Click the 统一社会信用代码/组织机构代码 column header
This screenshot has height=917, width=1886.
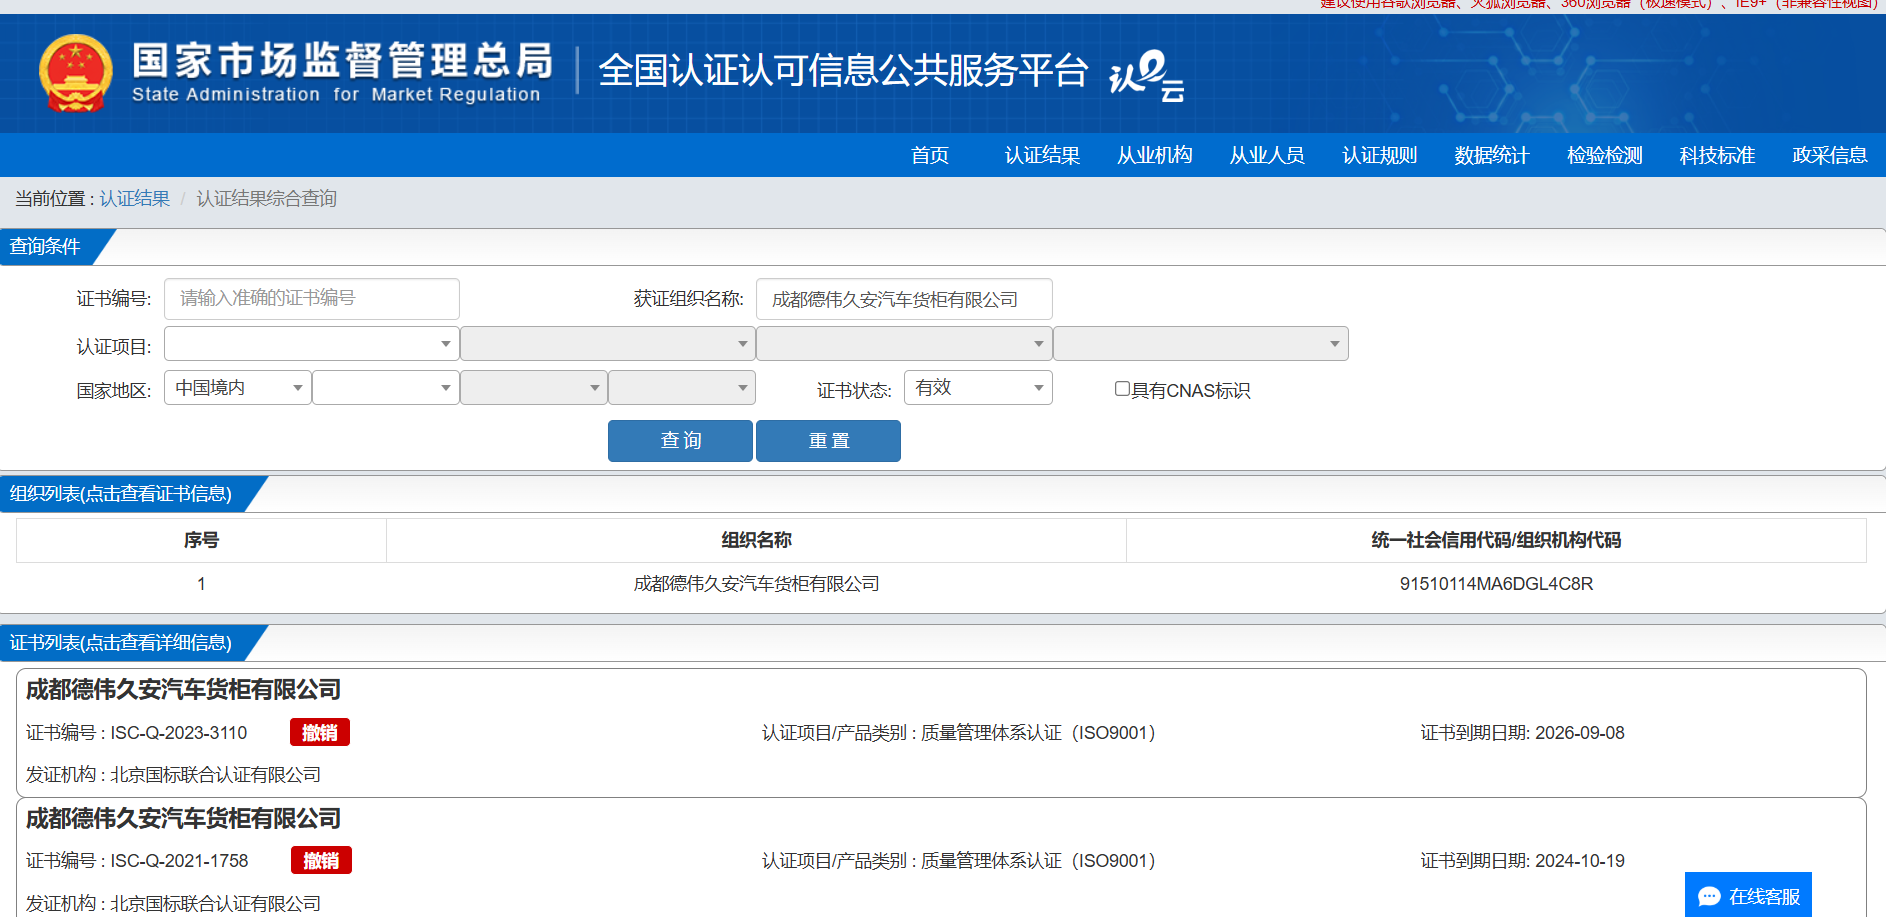tap(1496, 540)
